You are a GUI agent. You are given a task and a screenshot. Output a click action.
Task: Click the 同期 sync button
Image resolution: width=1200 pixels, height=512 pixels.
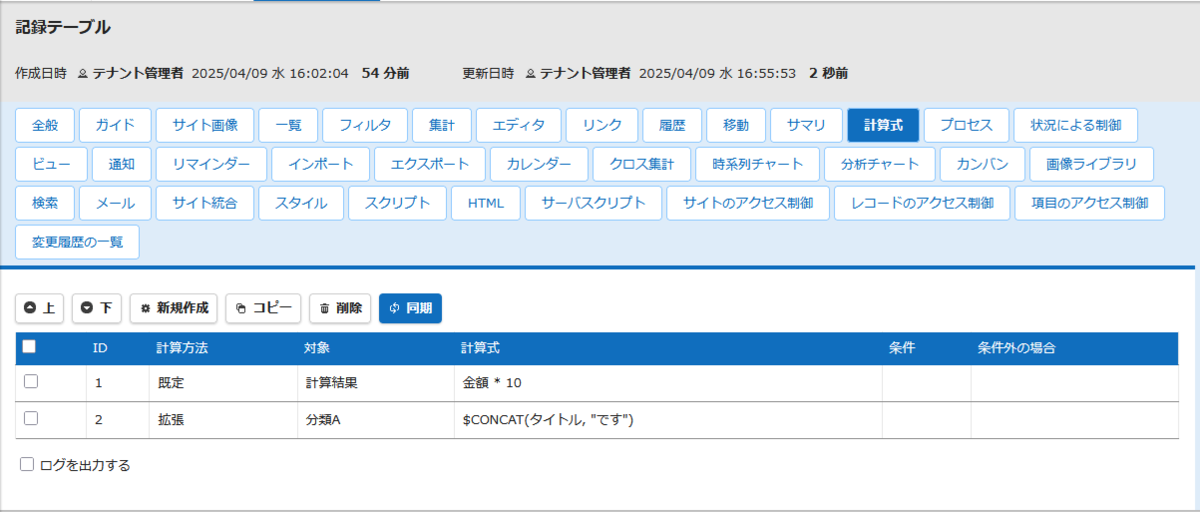(410, 308)
